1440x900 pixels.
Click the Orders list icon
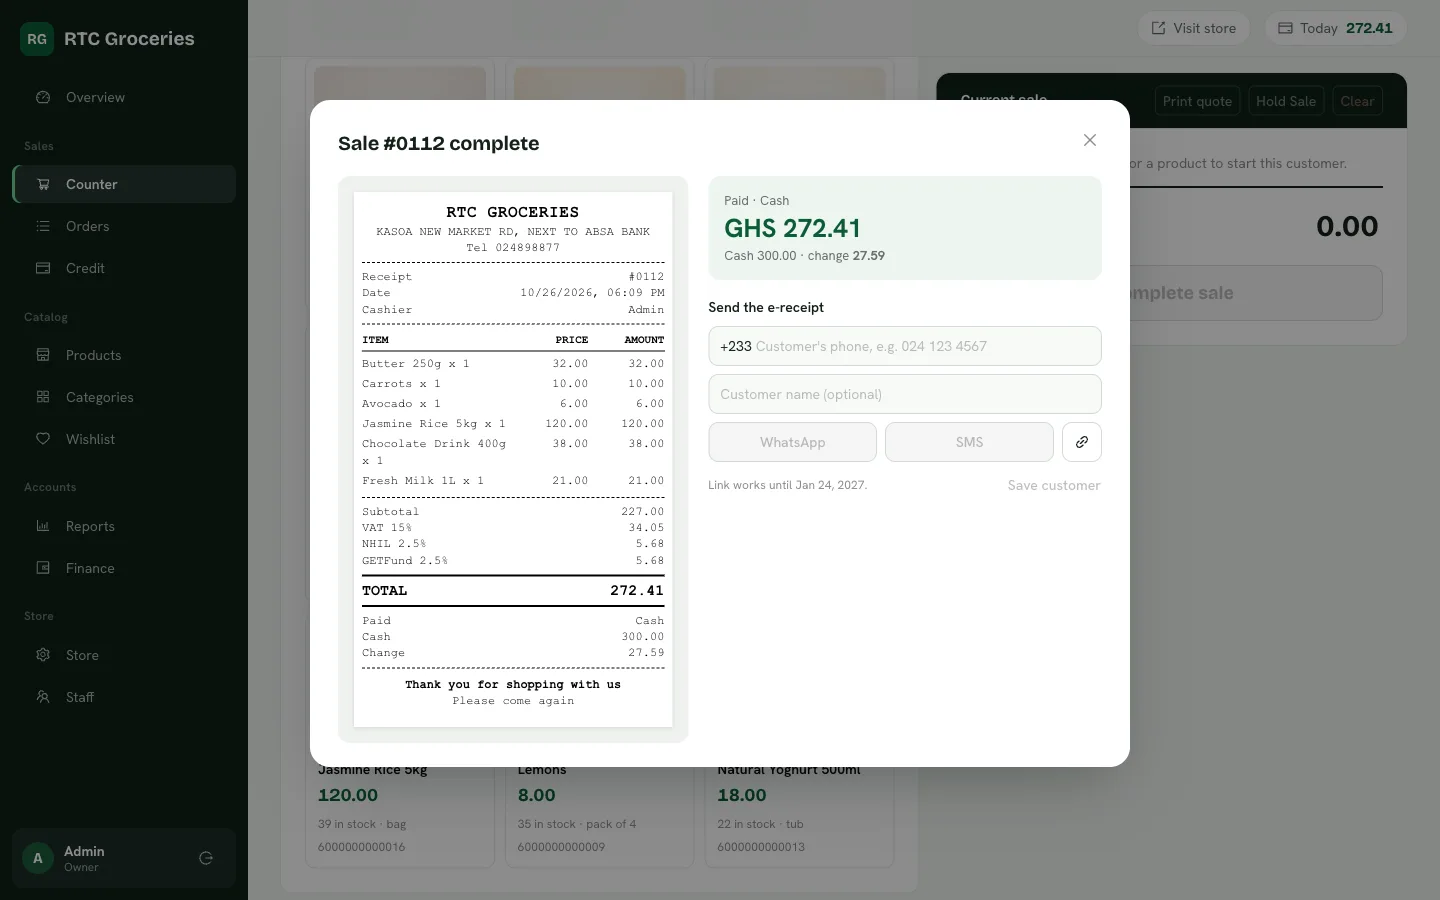[43, 226]
